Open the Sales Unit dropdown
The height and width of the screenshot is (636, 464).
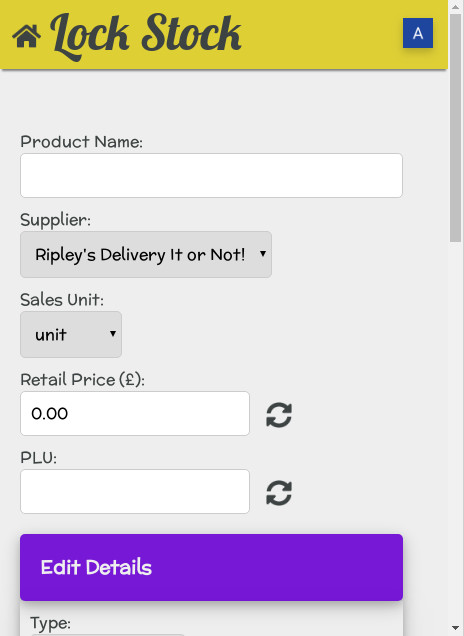71,335
